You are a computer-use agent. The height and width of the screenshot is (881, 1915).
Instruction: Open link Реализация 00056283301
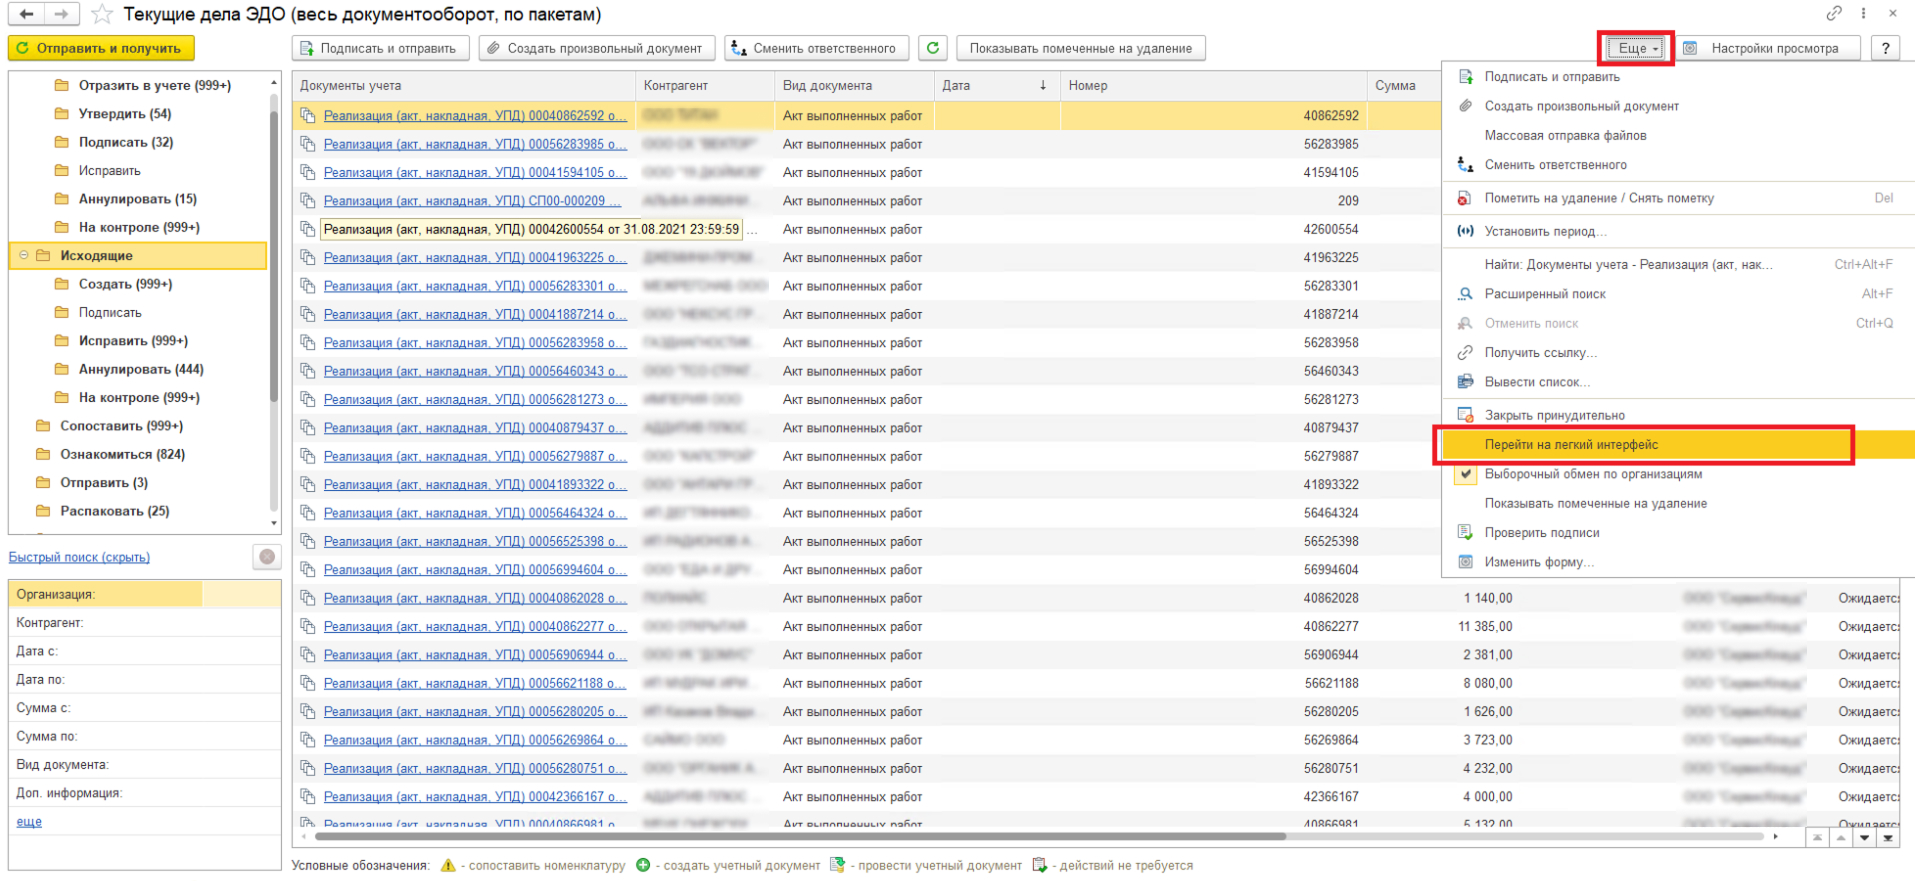click(475, 286)
